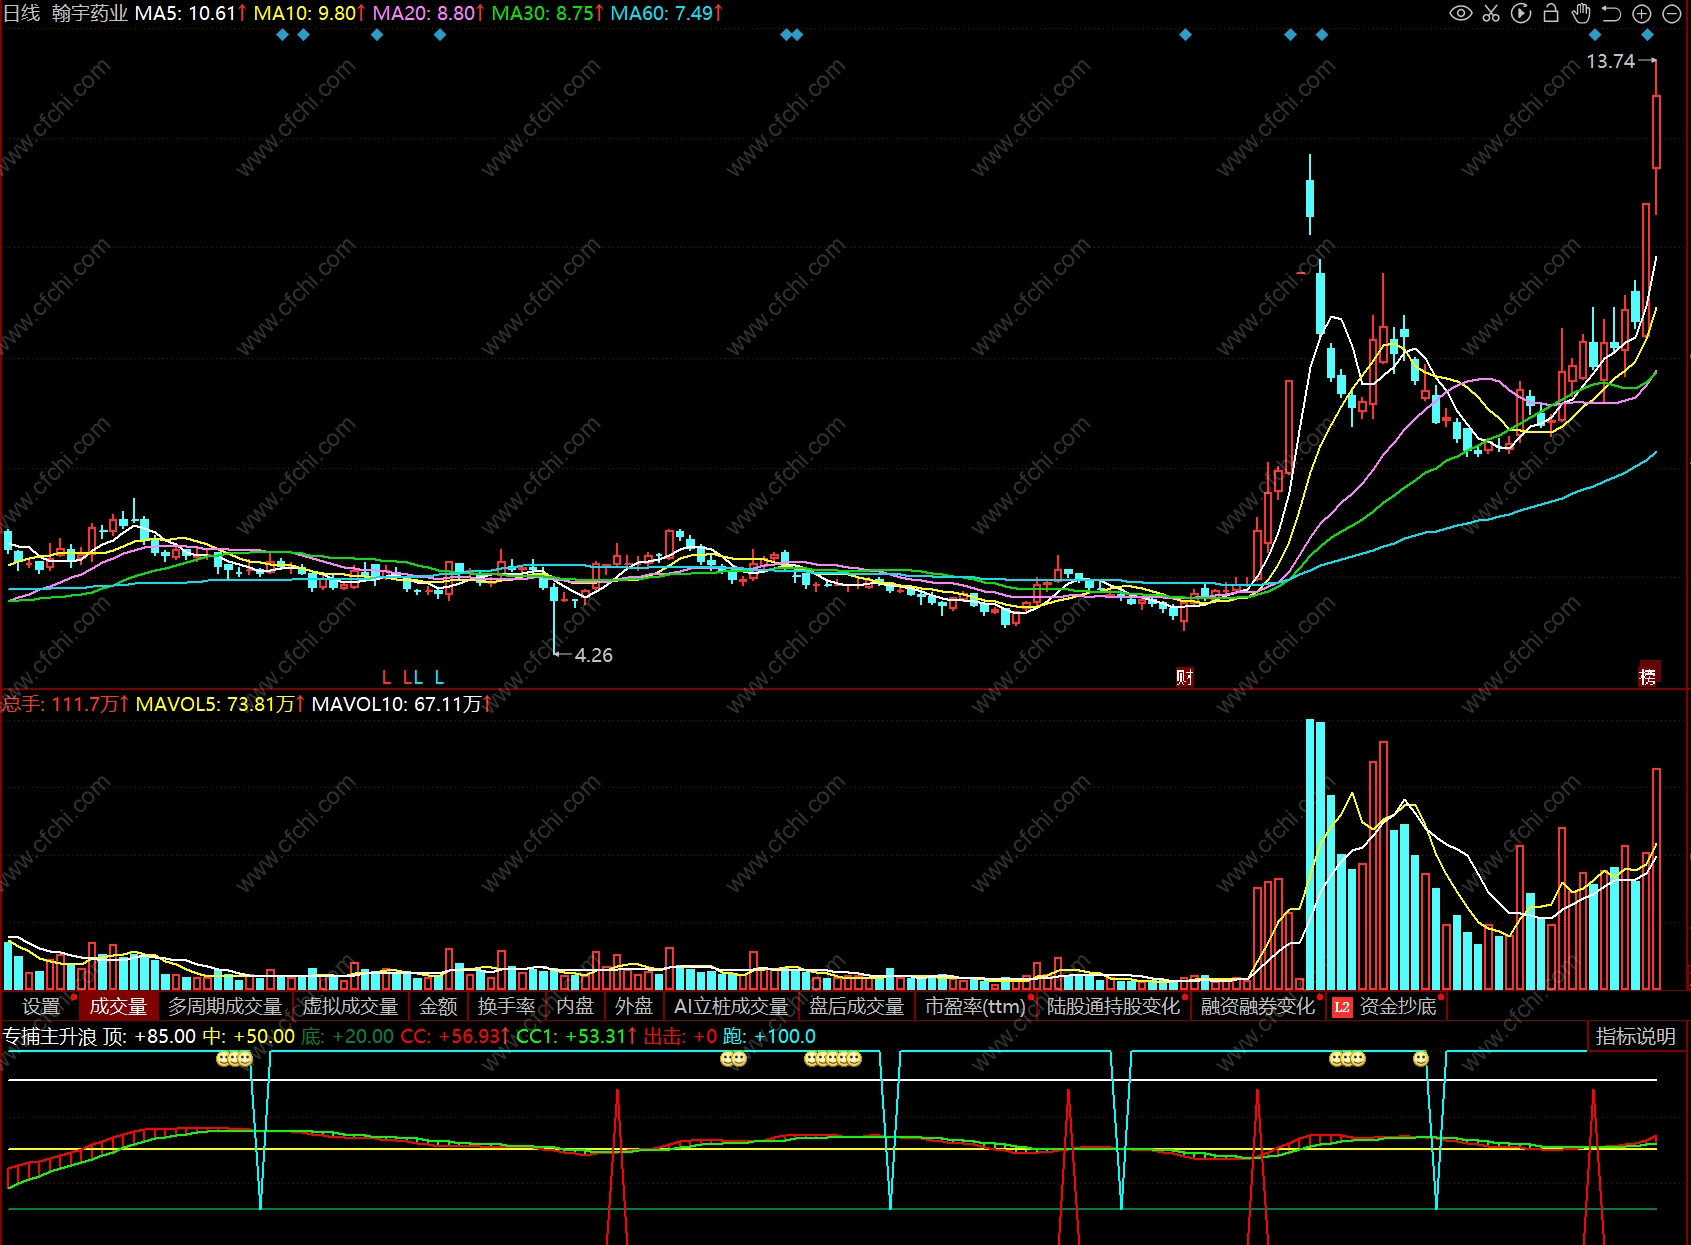The height and width of the screenshot is (1245, 1691).
Task: Open the 设置 settings tab
Action: [x=42, y=1006]
